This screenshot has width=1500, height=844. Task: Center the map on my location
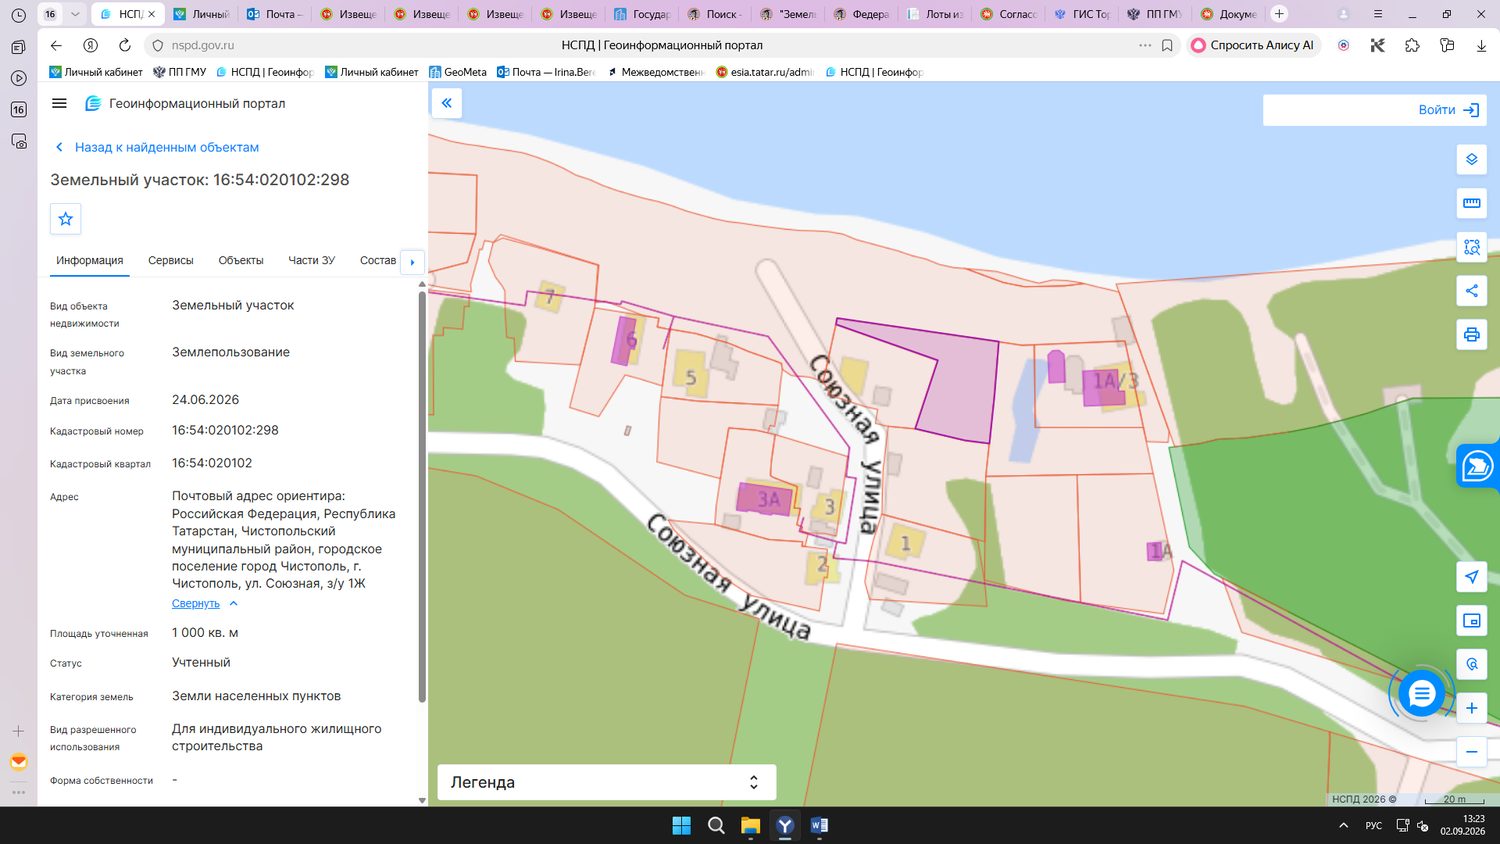(x=1471, y=577)
